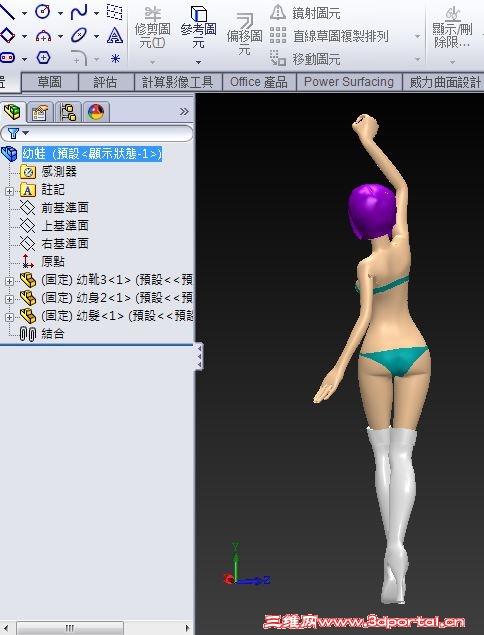Switch to the 草圖 (Sketch) tab
484x635 pixels.
click(x=49, y=82)
